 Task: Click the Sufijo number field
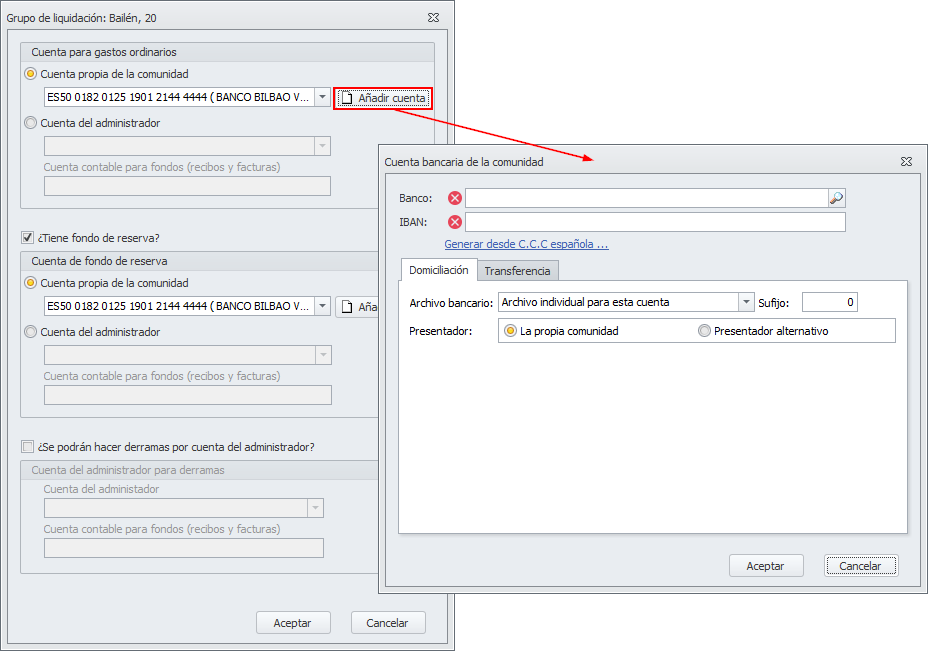point(829,302)
